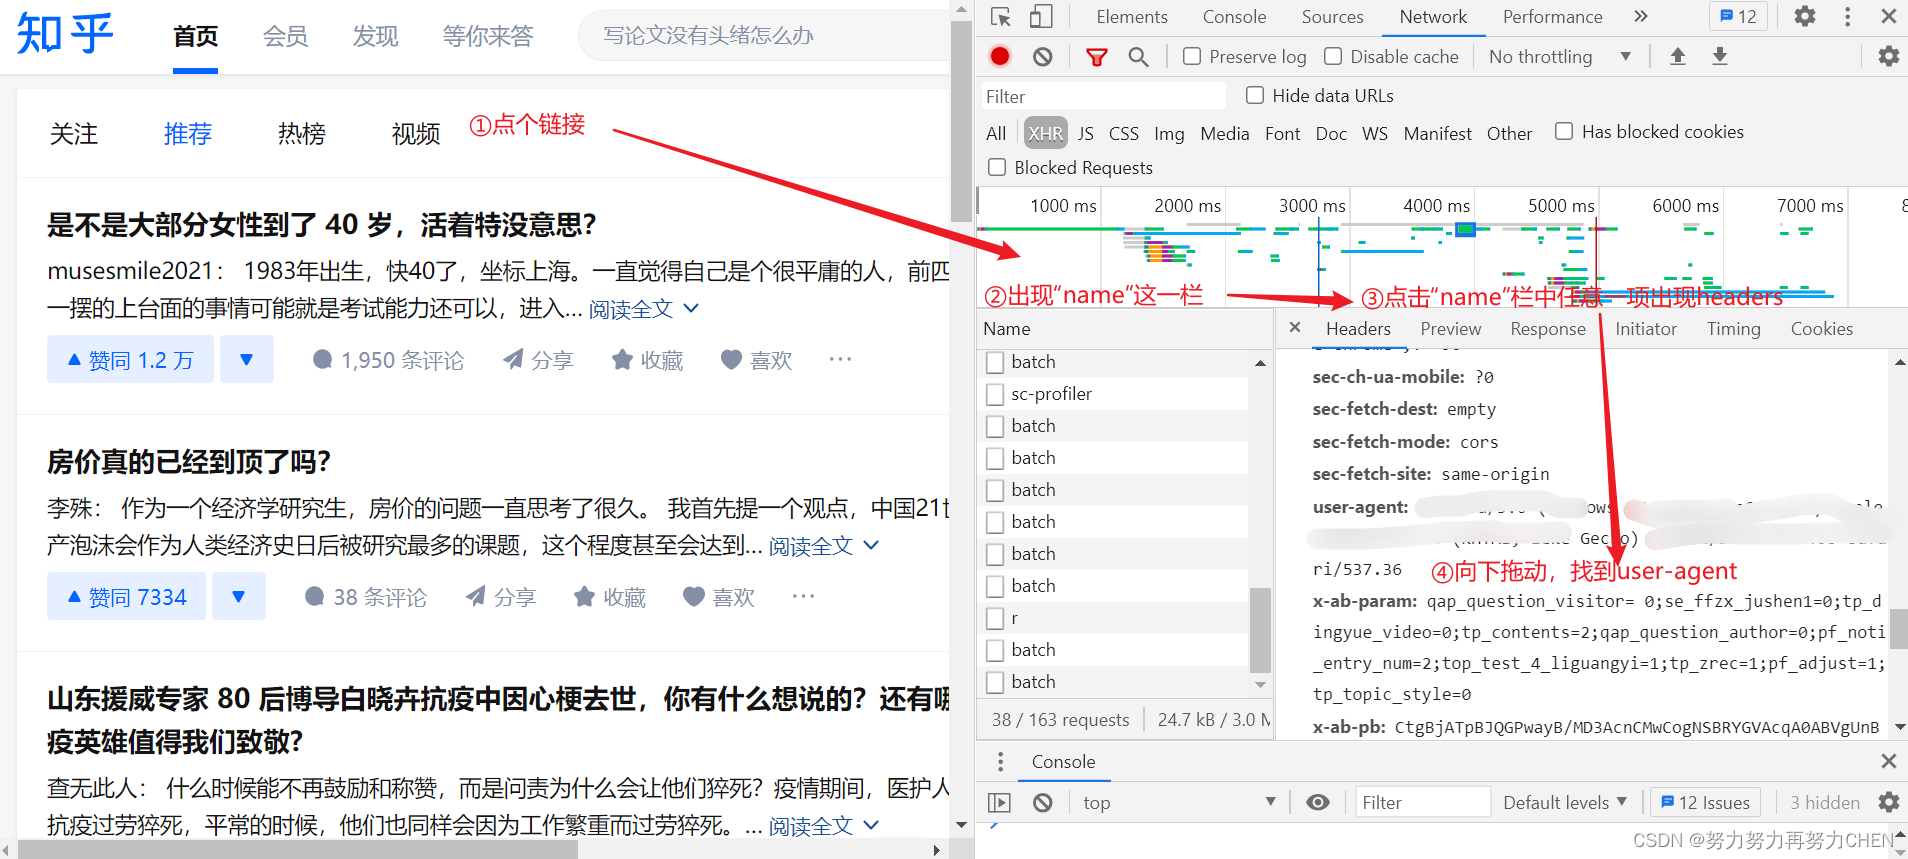Close the Console drawer
This screenshot has height=859, width=1908.
pyautogui.click(x=1889, y=762)
